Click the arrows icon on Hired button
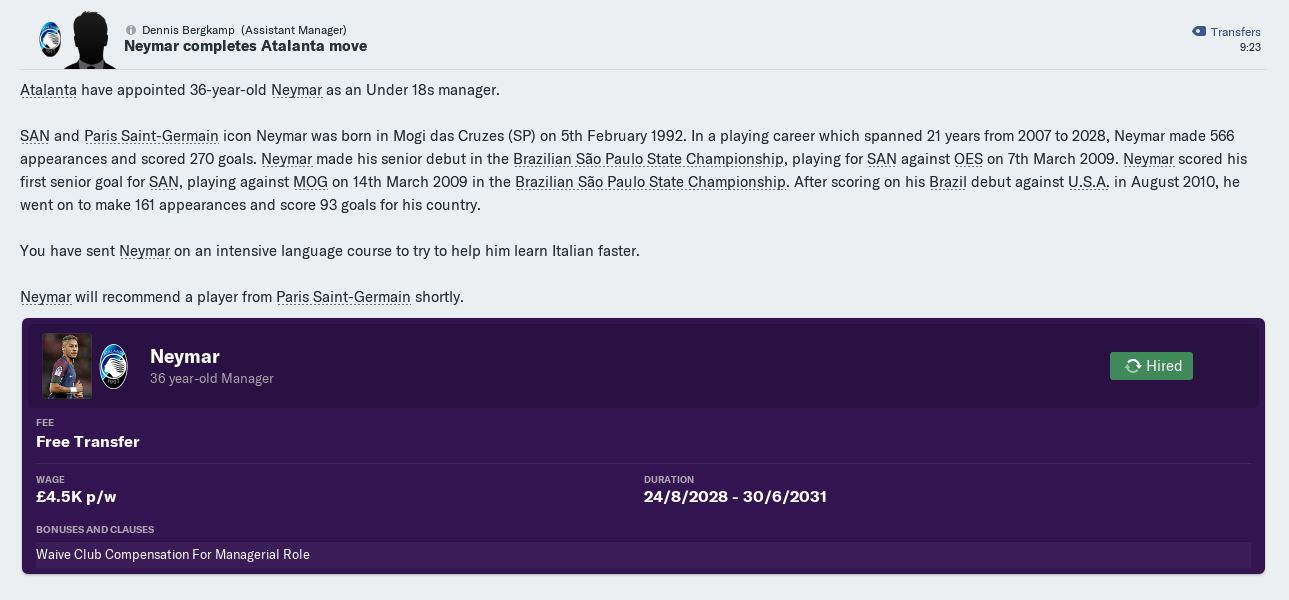 (x=1133, y=366)
